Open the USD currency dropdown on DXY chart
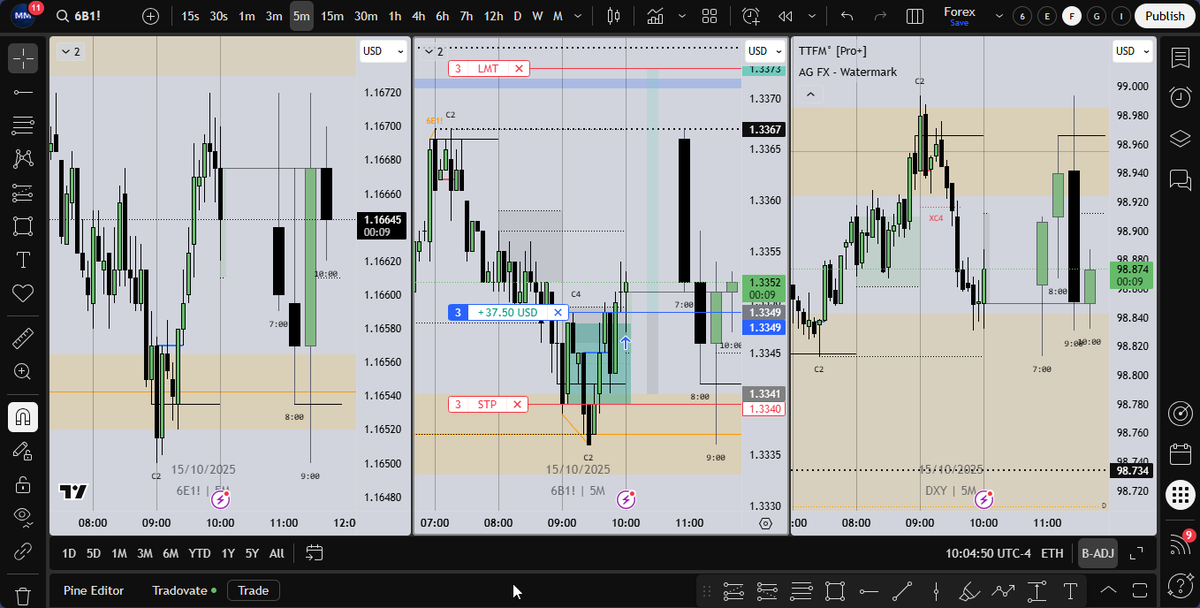The height and width of the screenshot is (608, 1200). [x=1131, y=51]
